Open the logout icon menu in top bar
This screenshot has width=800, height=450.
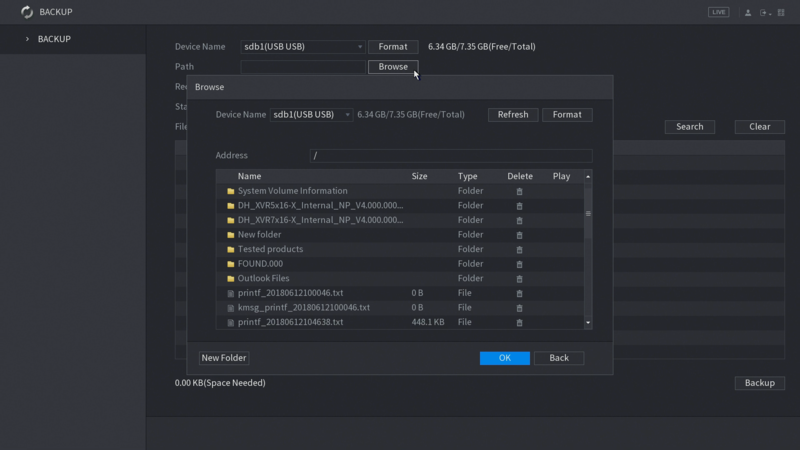[x=765, y=12]
